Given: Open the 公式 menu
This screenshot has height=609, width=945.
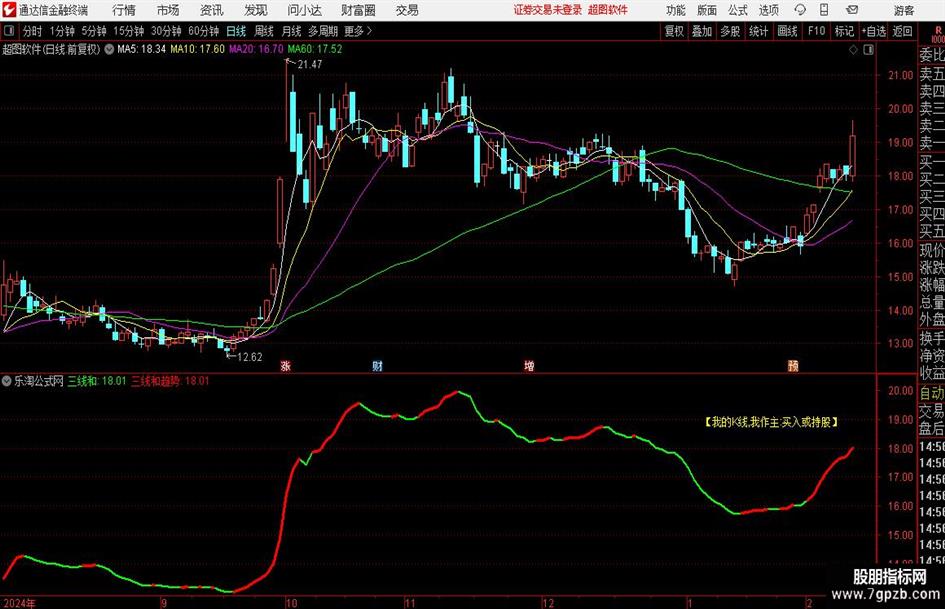Looking at the screenshot, I should [737, 10].
